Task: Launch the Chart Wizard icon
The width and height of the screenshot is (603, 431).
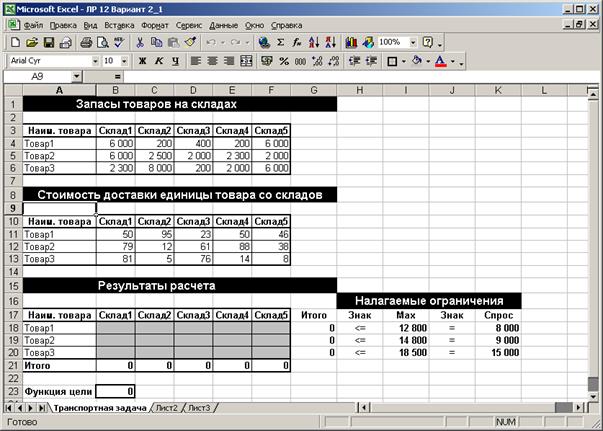Action: click(351, 42)
